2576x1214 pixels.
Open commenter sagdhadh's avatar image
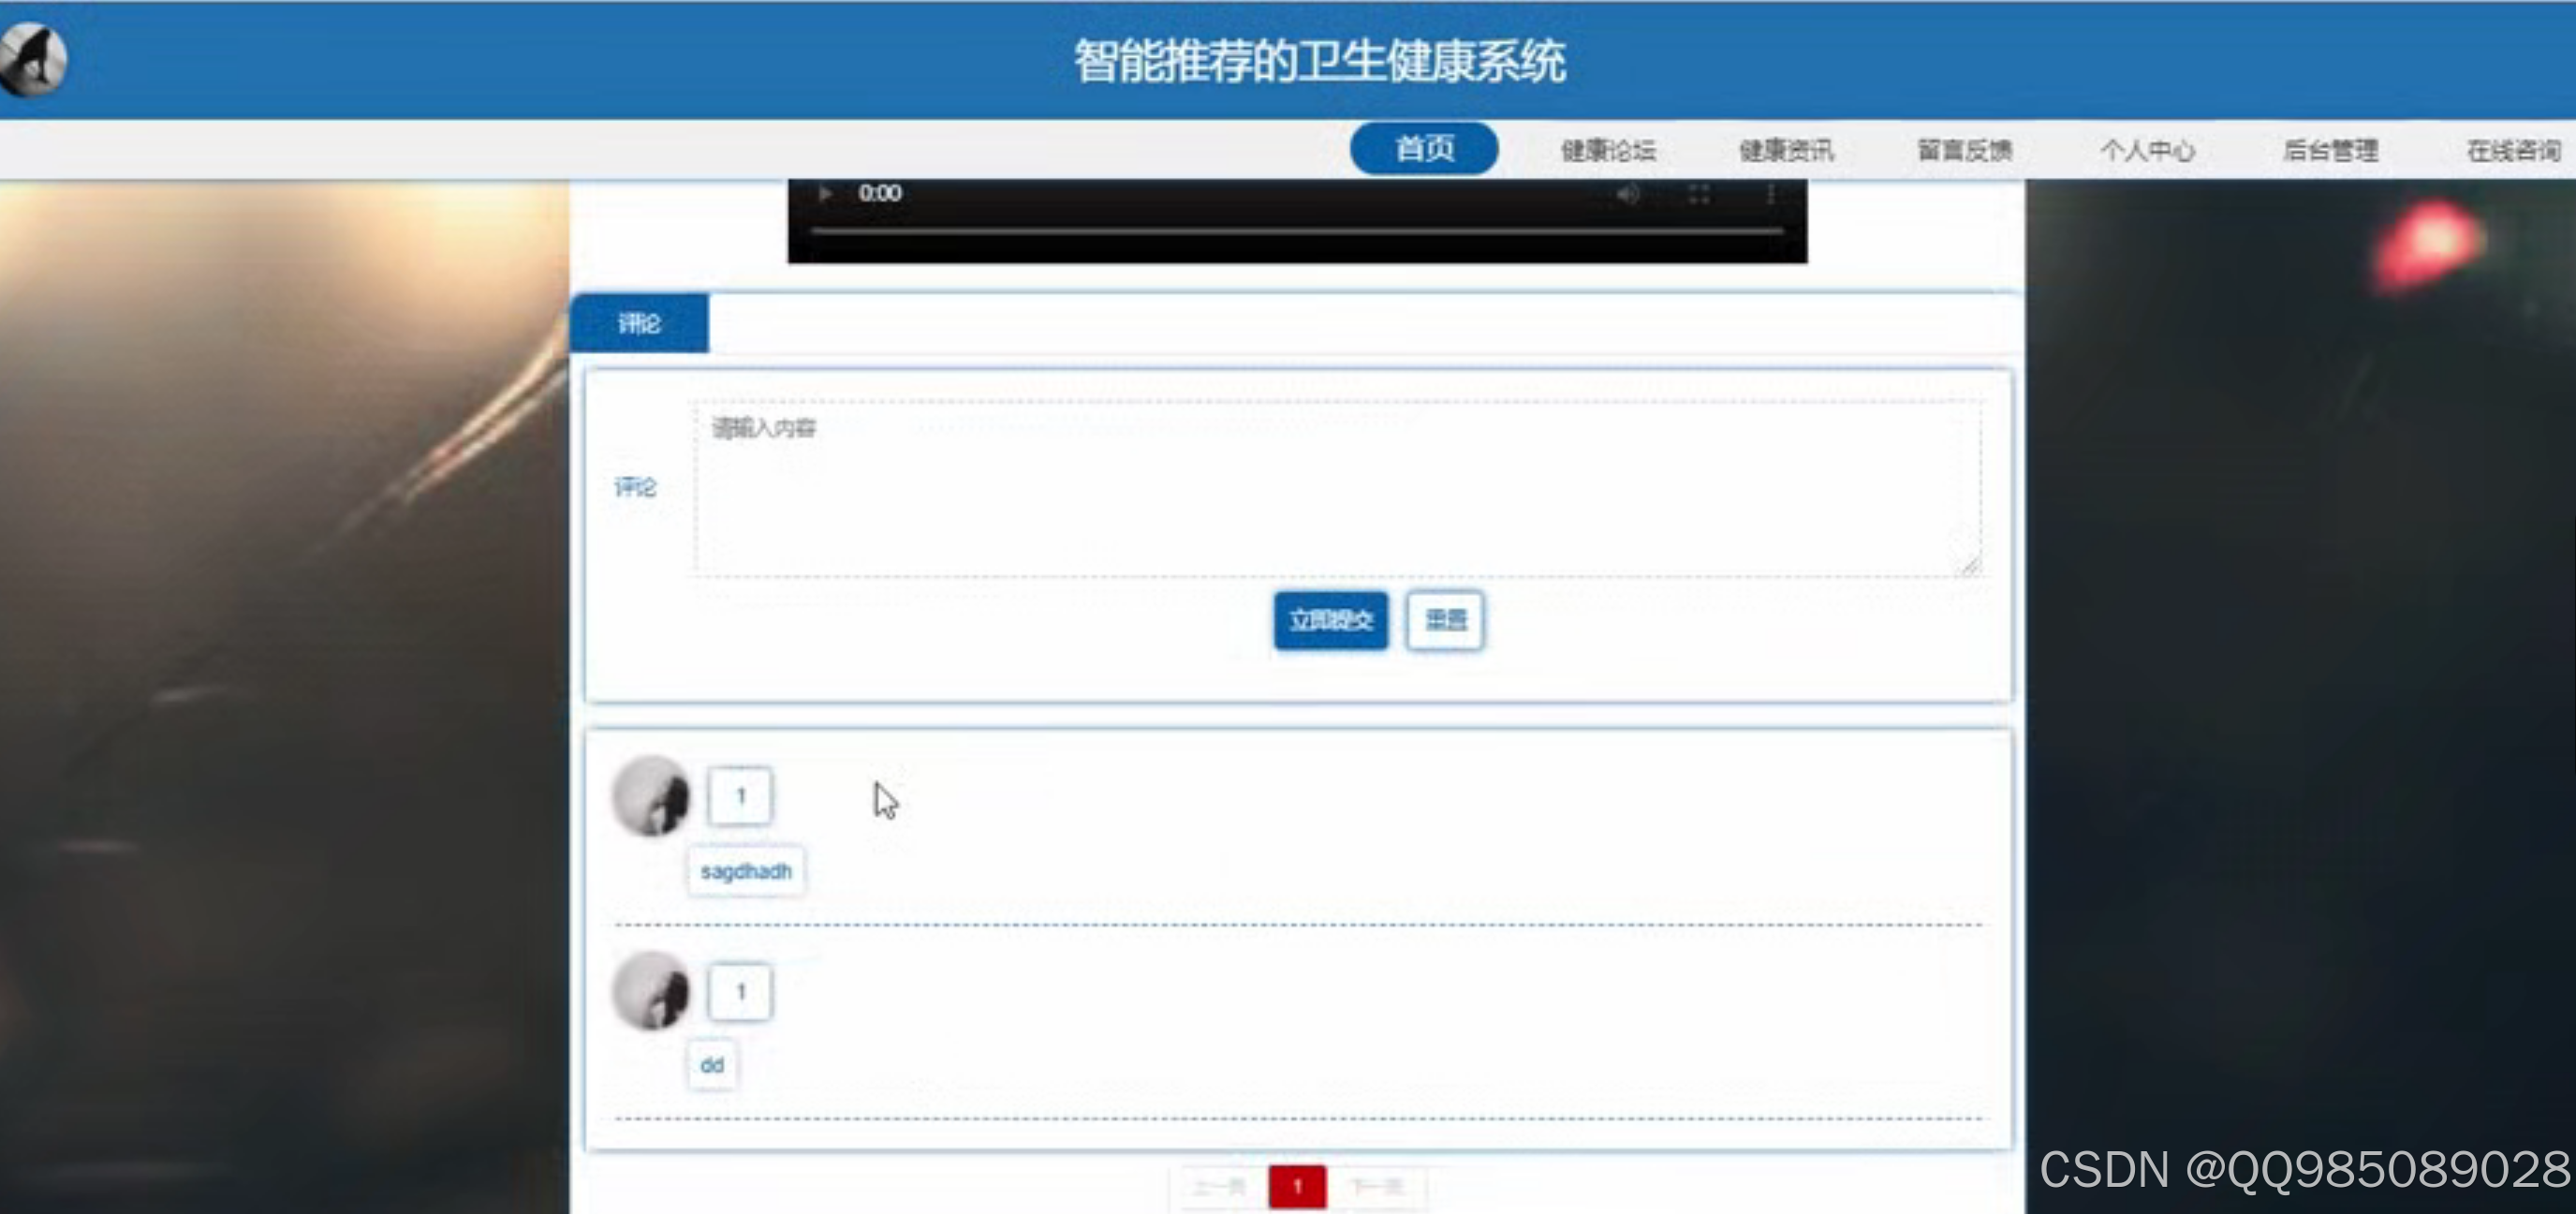[652, 797]
